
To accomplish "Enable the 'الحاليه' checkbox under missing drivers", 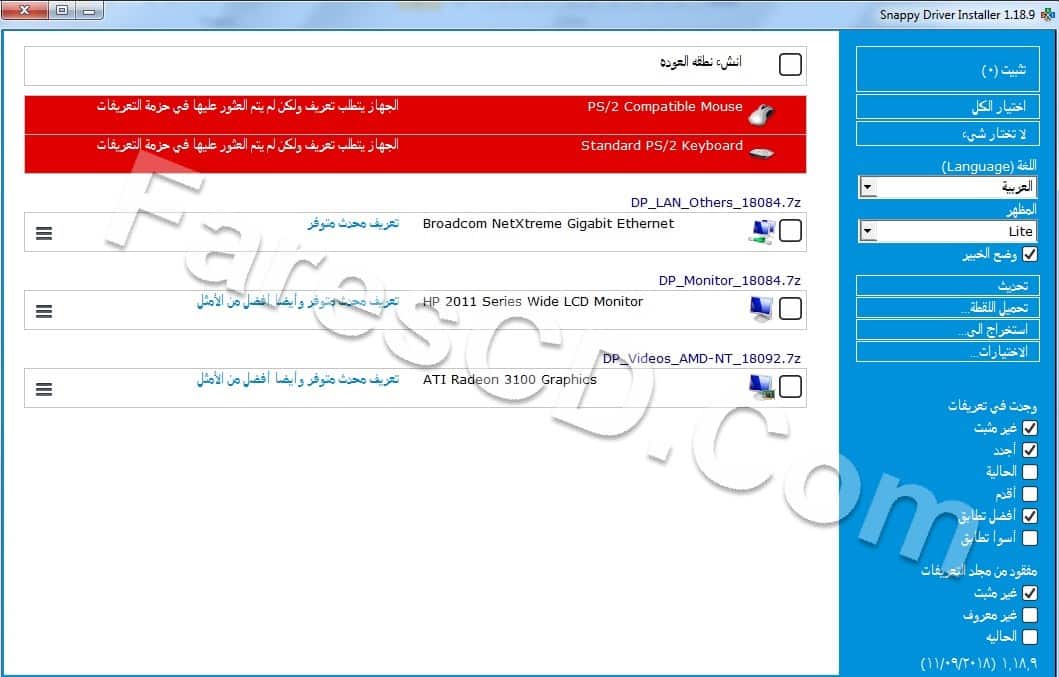I will (x=1029, y=636).
